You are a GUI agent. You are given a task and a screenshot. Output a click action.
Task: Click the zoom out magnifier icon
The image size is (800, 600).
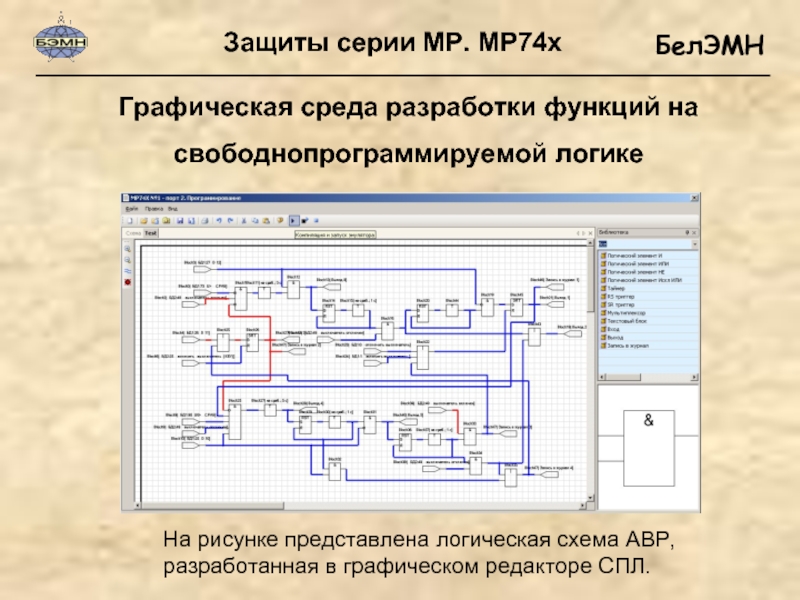pyautogui.click(x=128, y=260)
